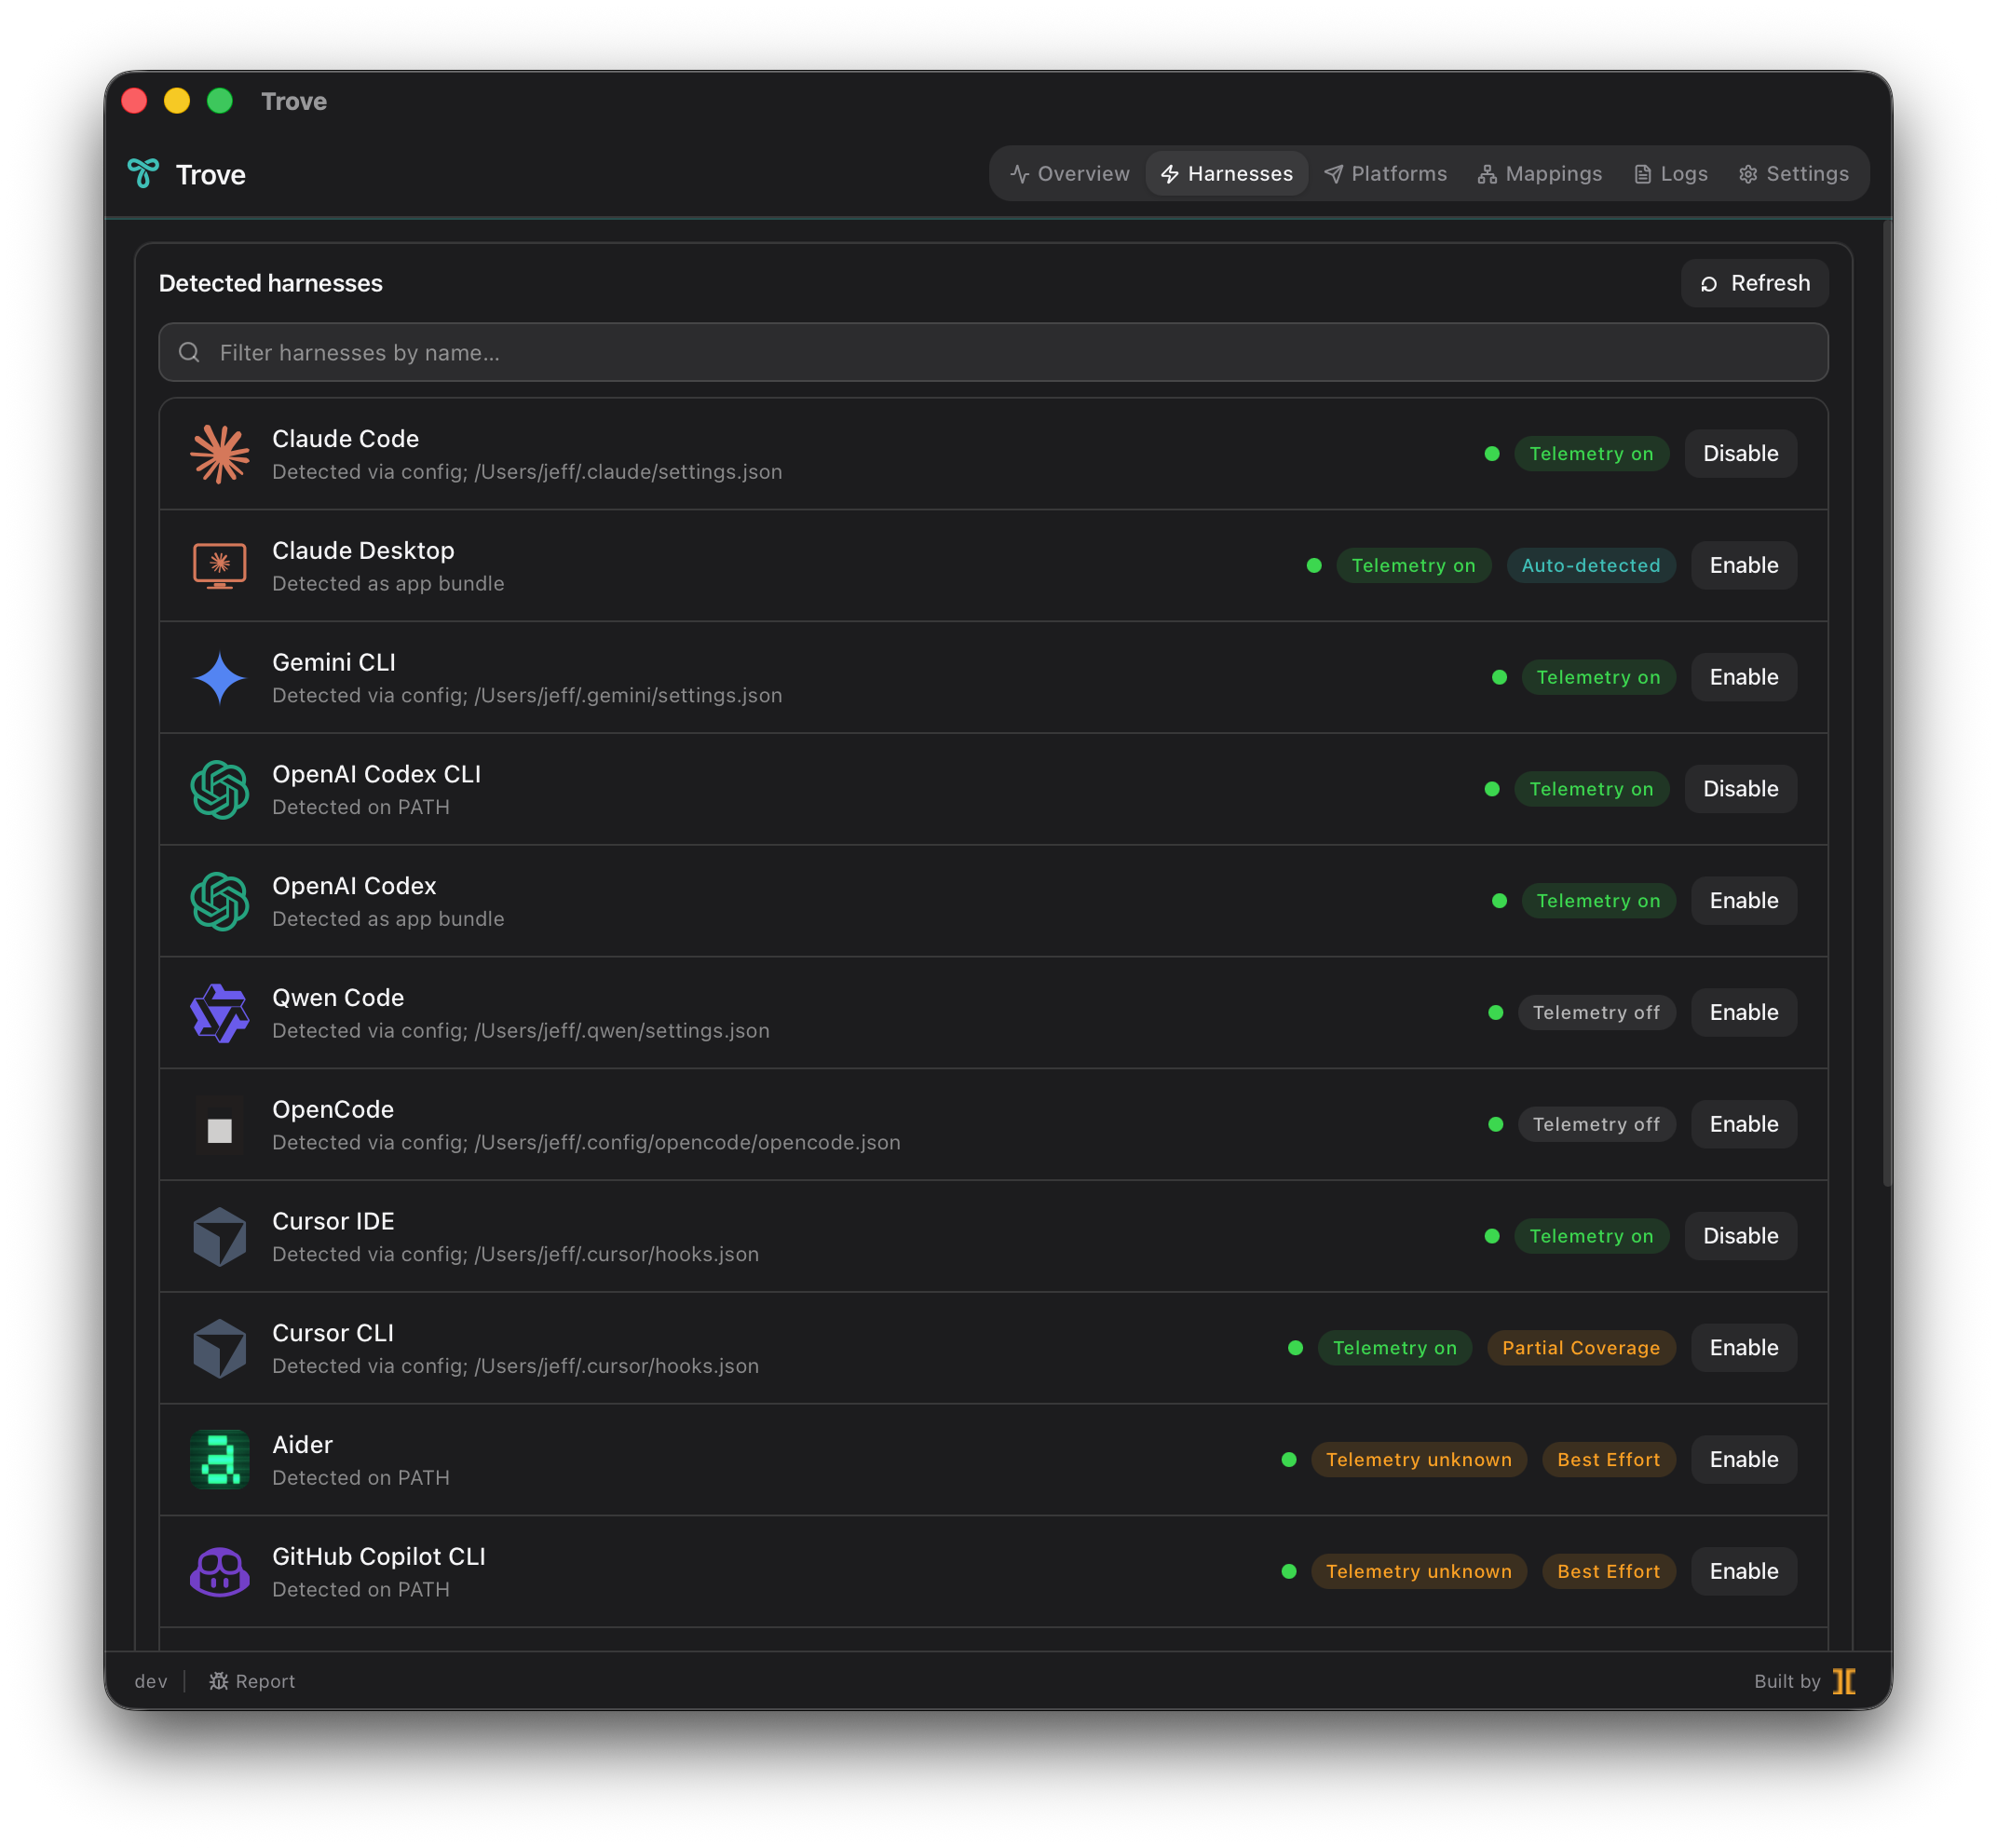Click the OpenAI Codex app bundle logo
Viewport: 1997px width, 1848px height.
219,902
